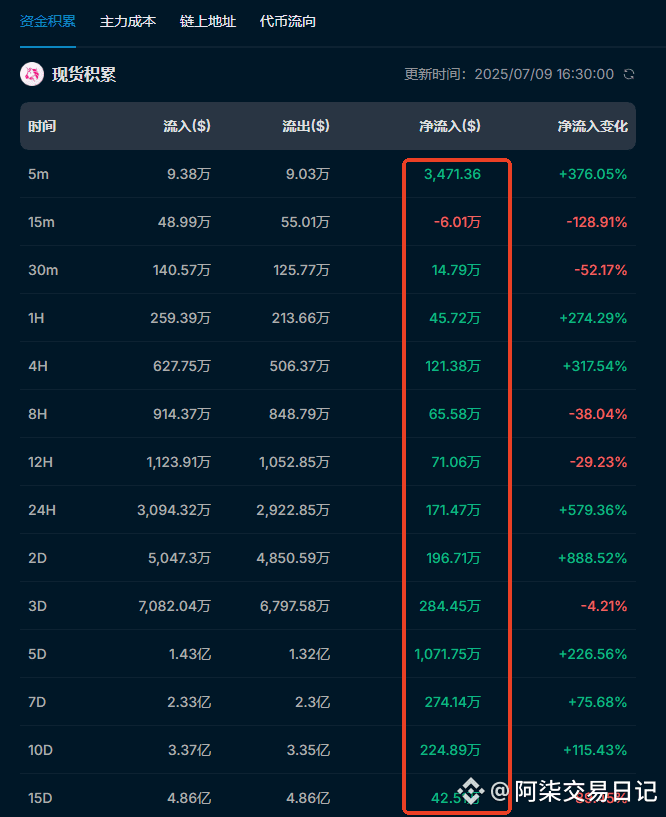This screenshot has height=817, width=666.
Task: Click the net inflow value 14.79万
Action: (456, 270)
